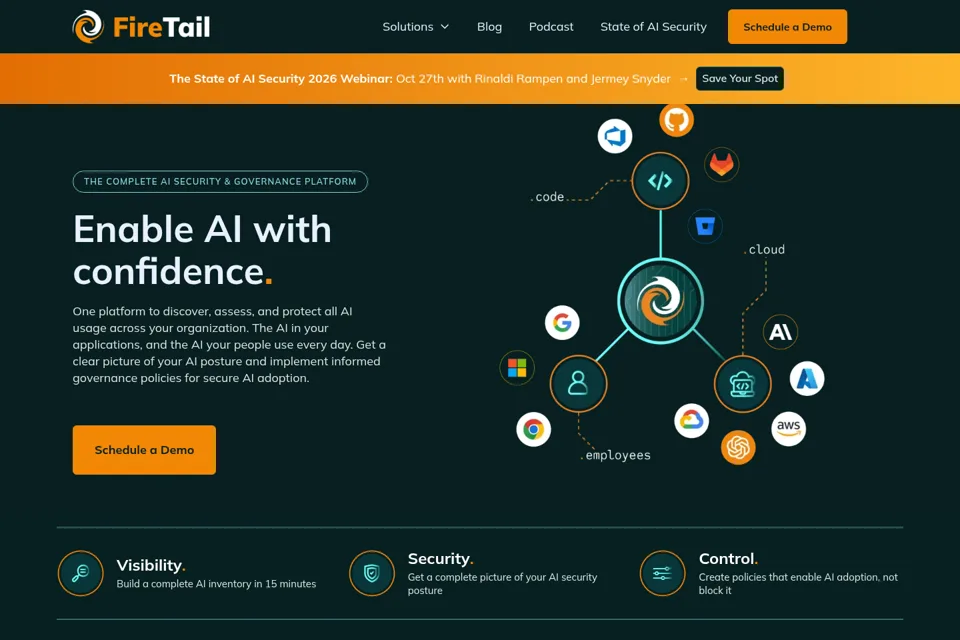Click the GitLab fox icon

coord(721,164)
